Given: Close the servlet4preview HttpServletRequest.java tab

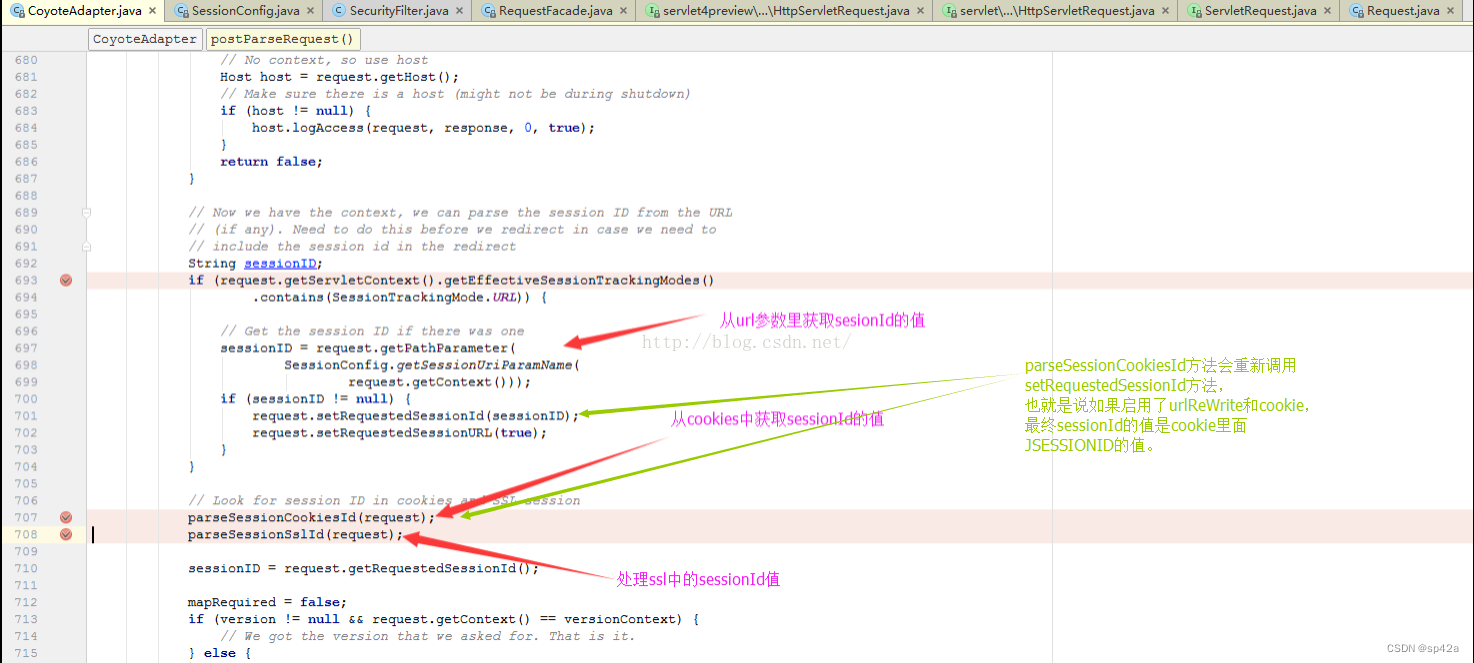Looking at the screenshot, I should tap(921, 11).
